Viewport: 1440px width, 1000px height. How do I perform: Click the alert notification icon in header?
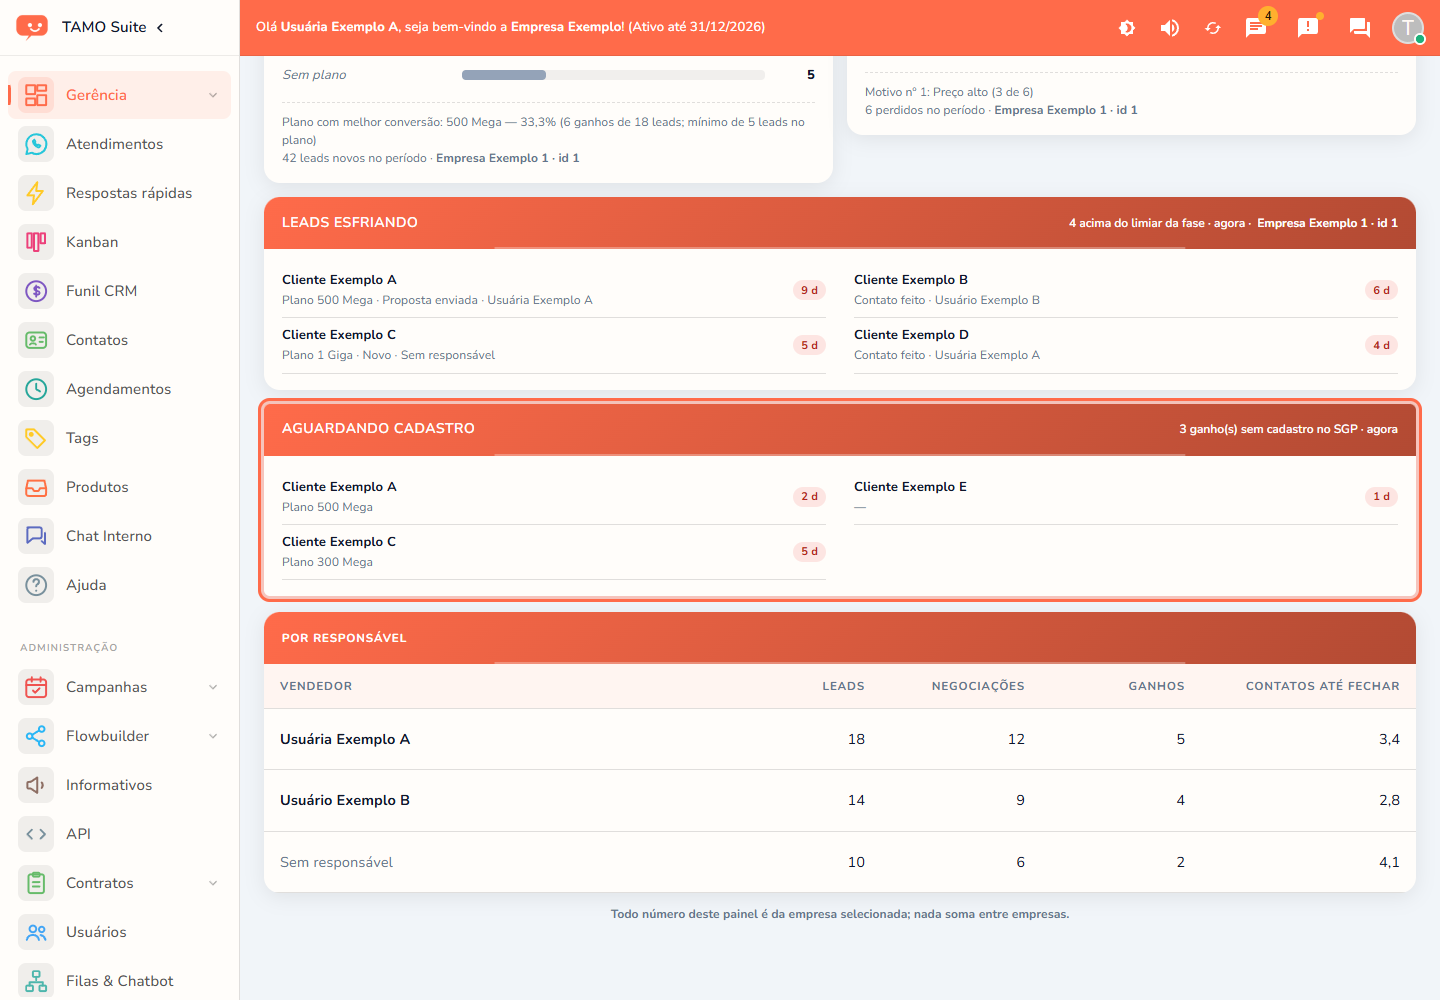(x=1308, y=27)
